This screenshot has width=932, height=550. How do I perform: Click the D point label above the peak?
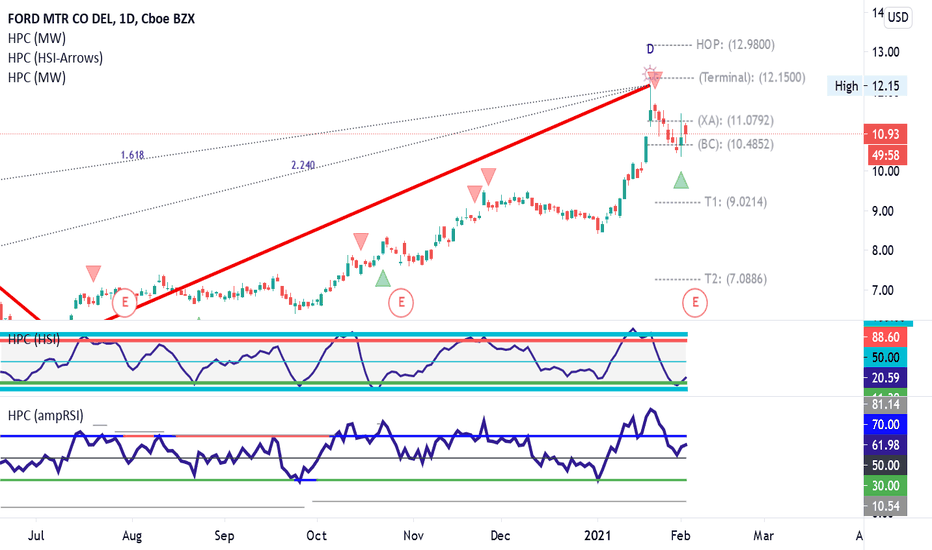point(650,49)
